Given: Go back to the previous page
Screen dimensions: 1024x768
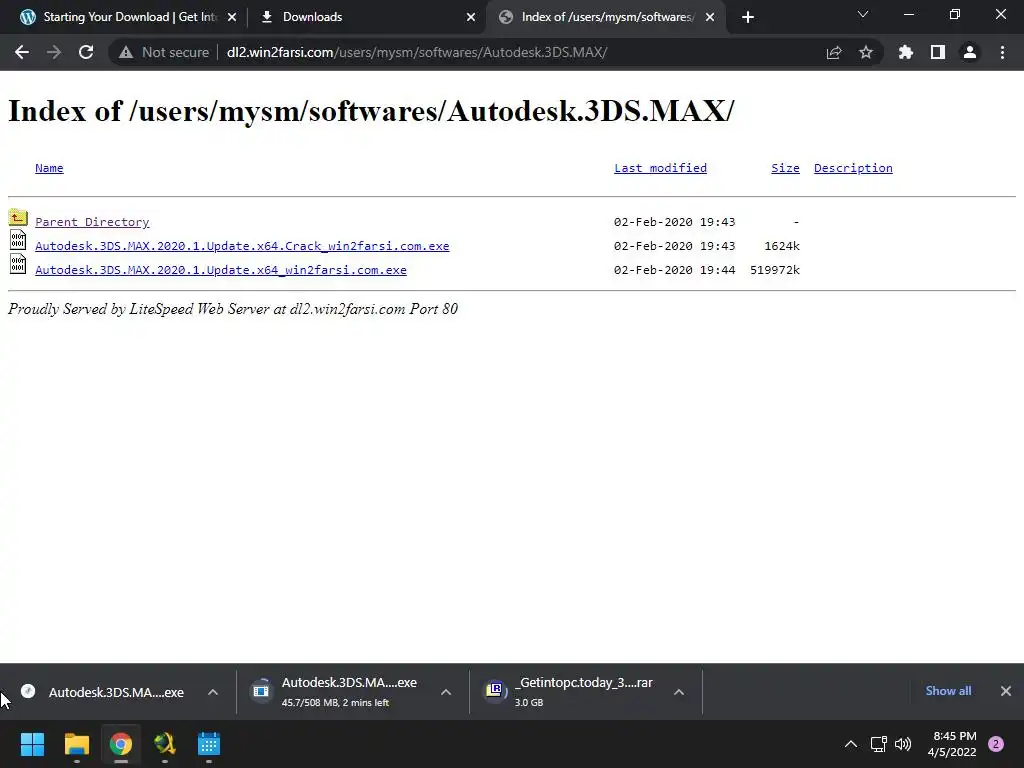Looking at the screenshot, I should click(x=22, y=52).
